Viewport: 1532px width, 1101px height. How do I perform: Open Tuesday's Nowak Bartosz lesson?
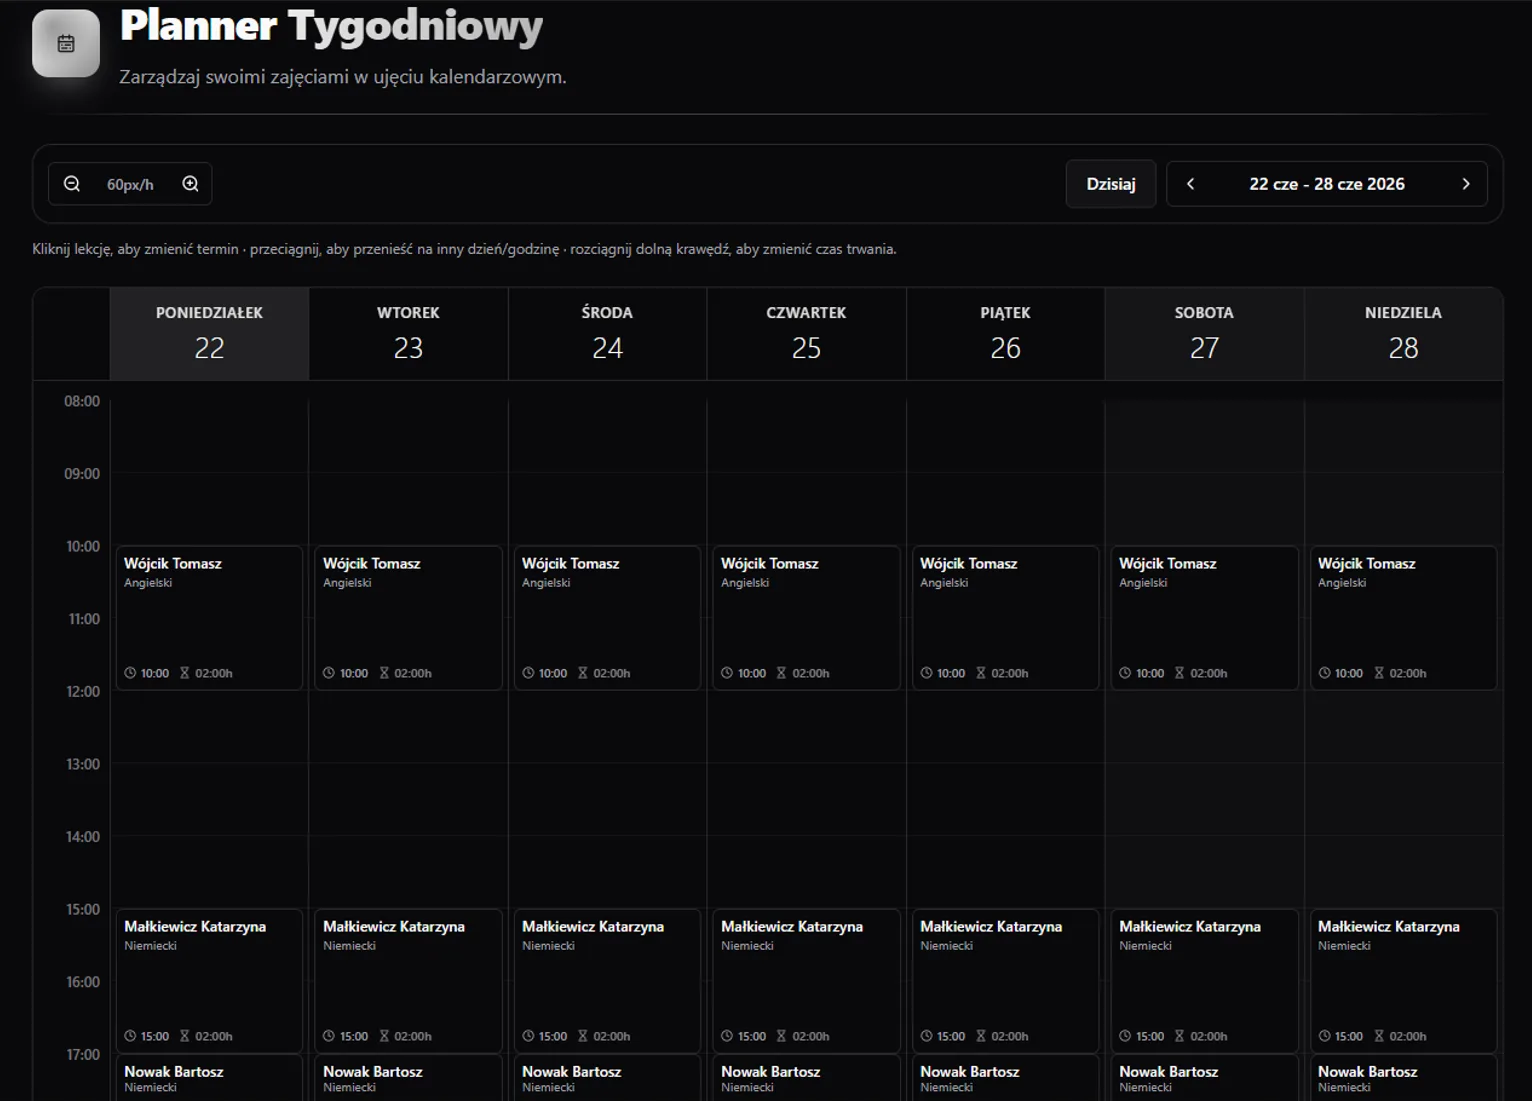tap(408, 1078)
